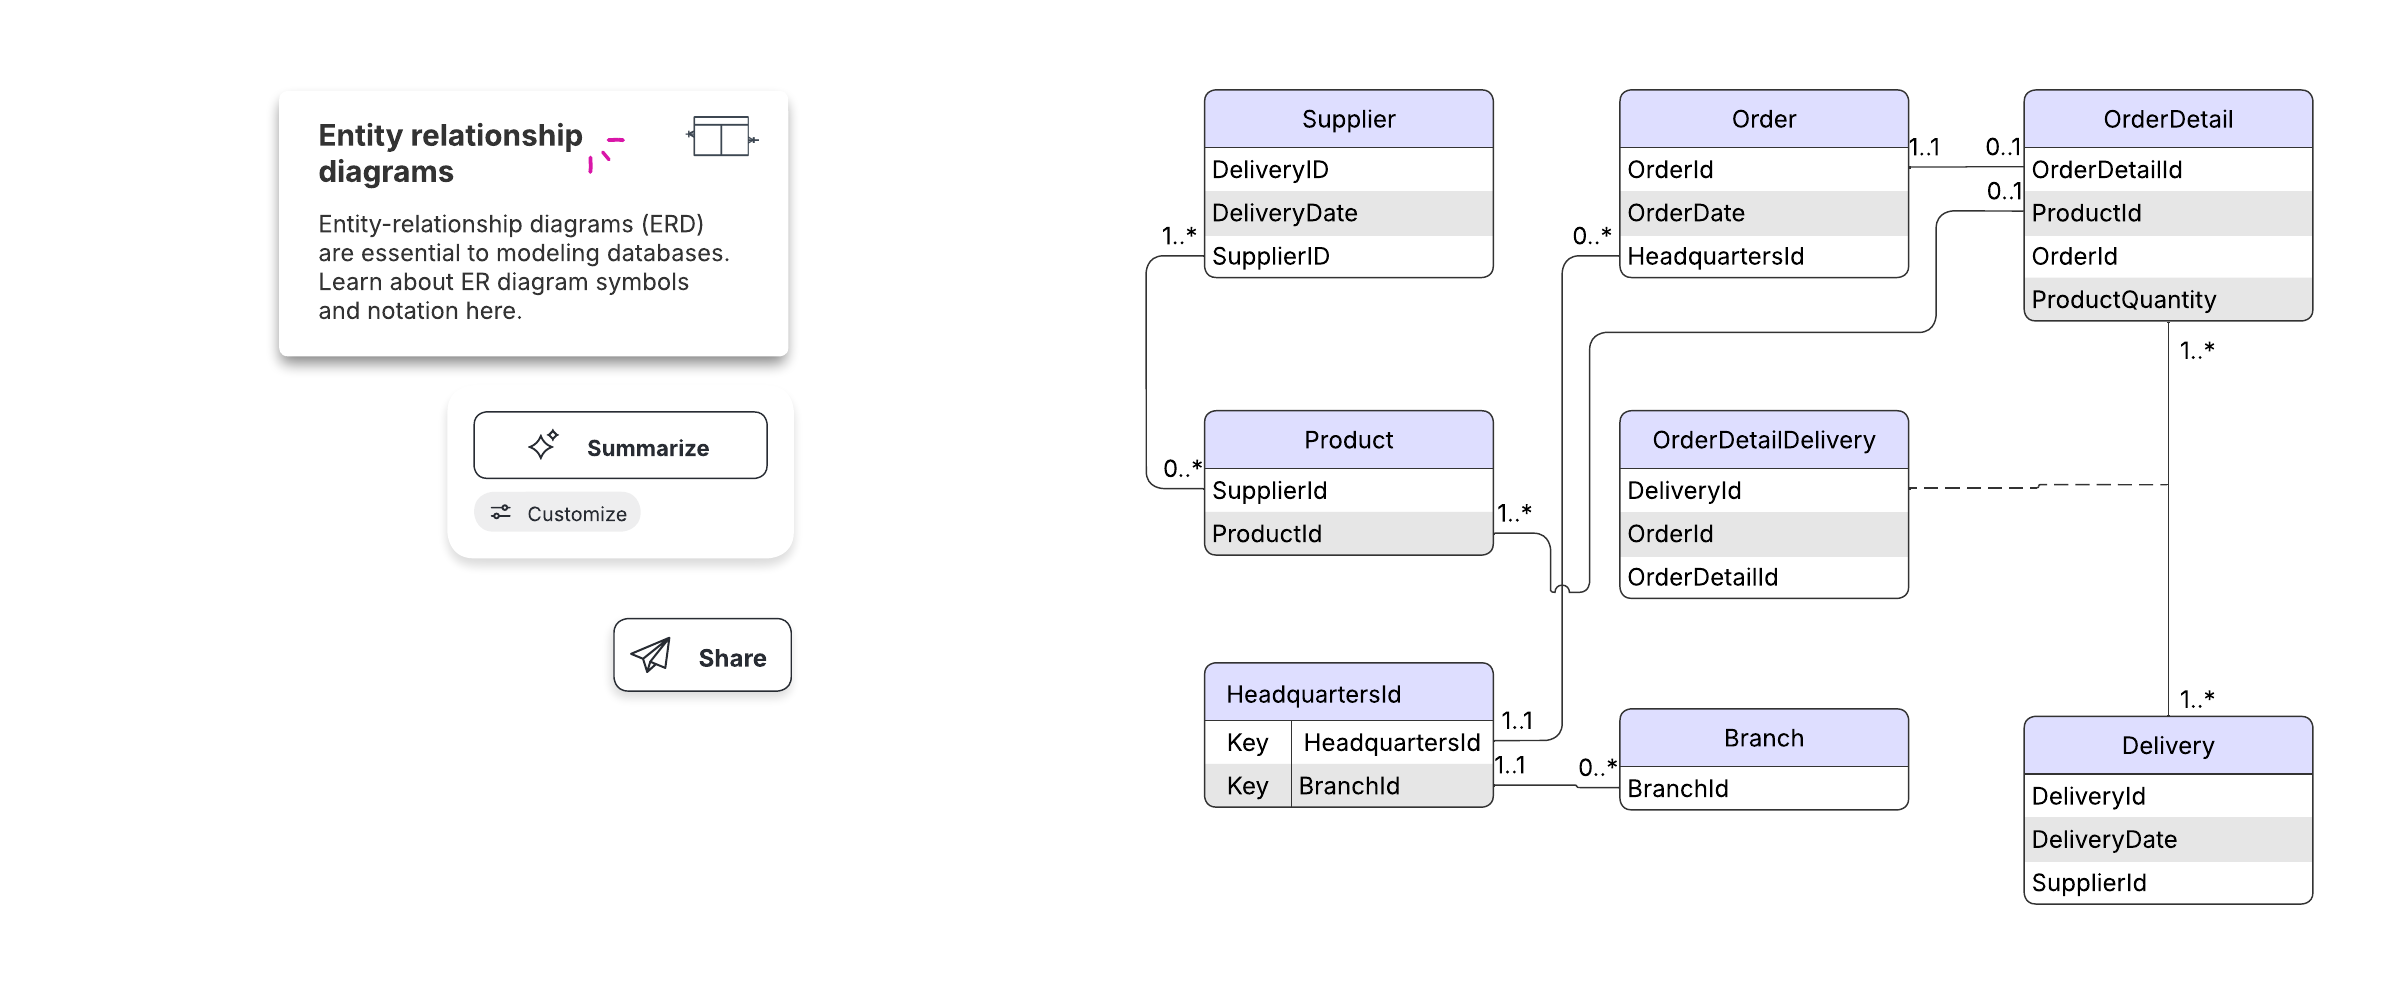Click the paper plane Share icon
Image resolution: width=2399 pixels, height=990 pixels.
(651, 655)
